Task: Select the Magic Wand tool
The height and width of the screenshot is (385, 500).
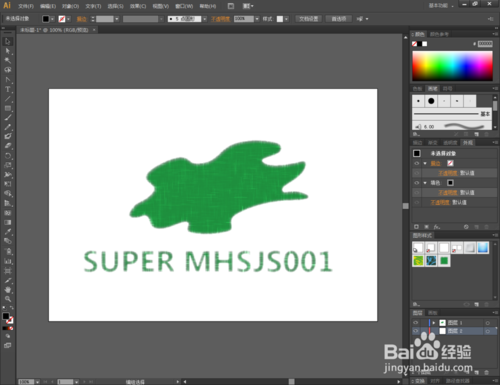Action: pos(7,60)
